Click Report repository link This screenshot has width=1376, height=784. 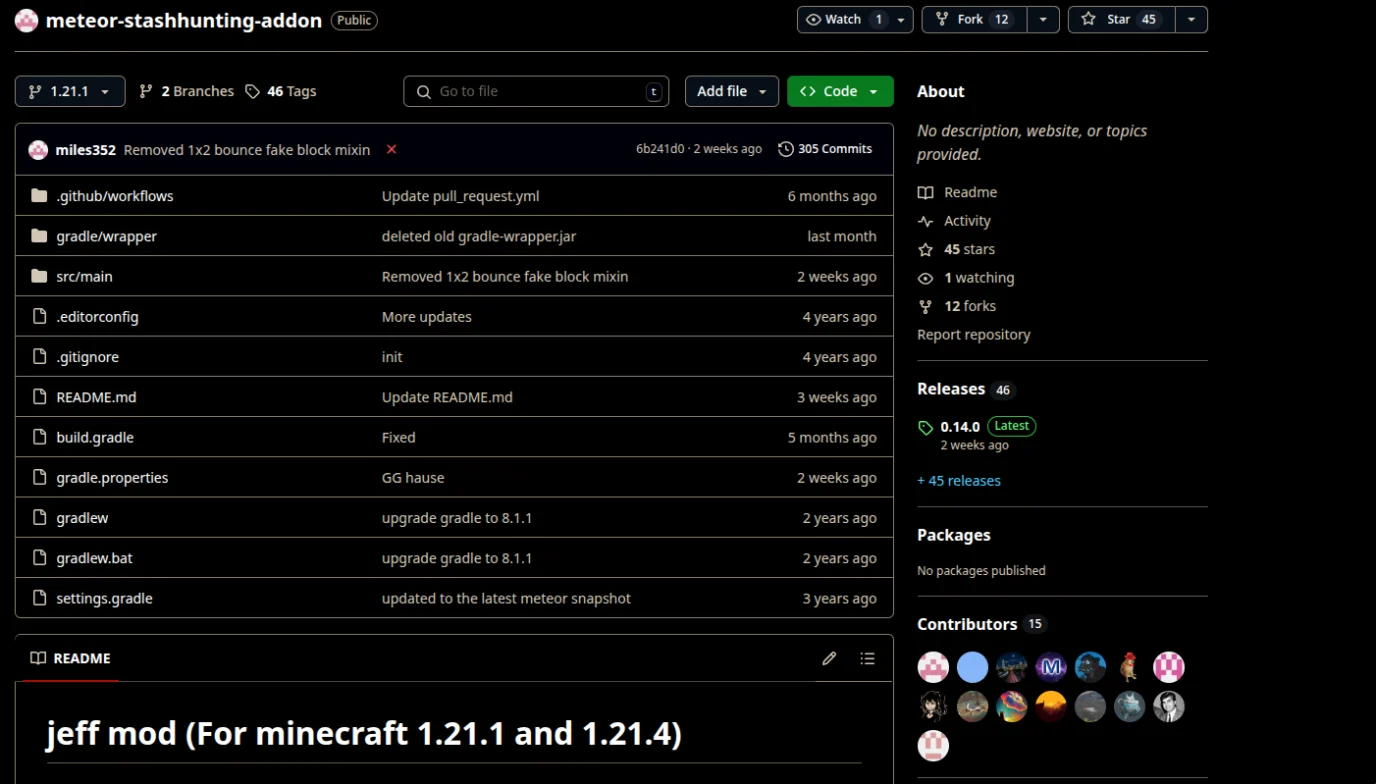(973, 335)
